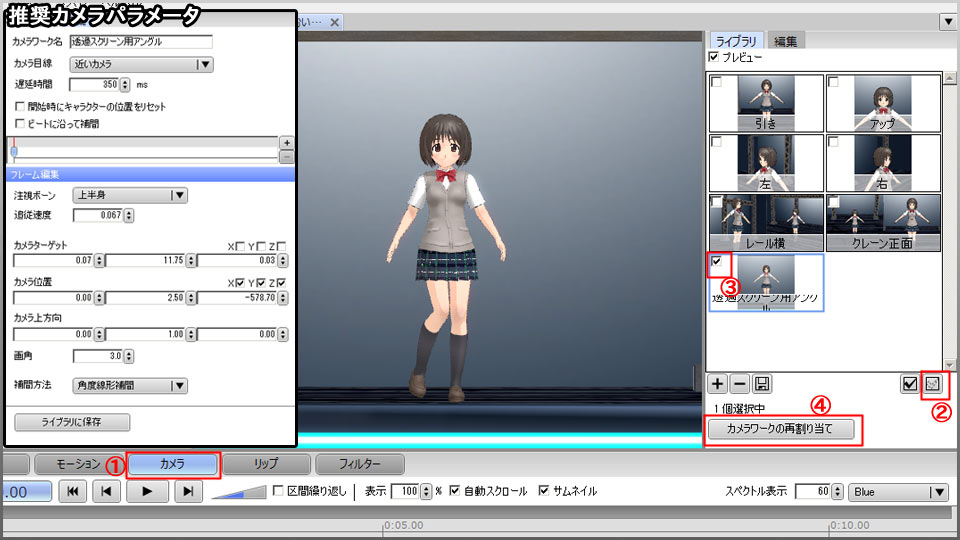
Task: Toggle the サムネイル checkbox
Action: [x=544, y=491]
